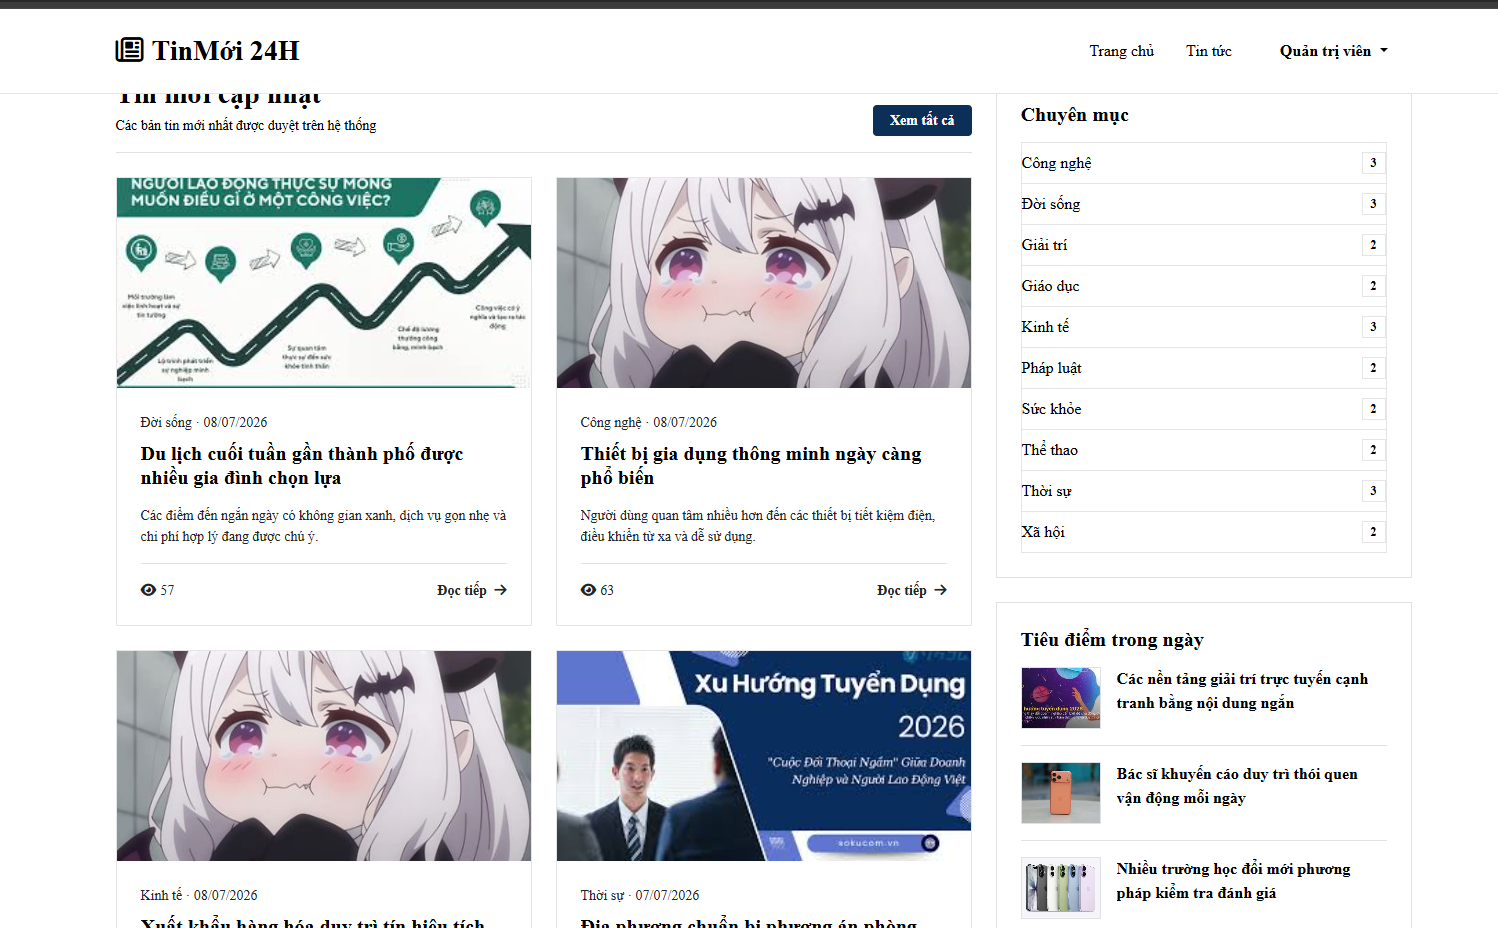The width and height of the screenshot is (1498, 928).
Task: Click the TinMới 24H newspaper logo icon
Action: 129,50
